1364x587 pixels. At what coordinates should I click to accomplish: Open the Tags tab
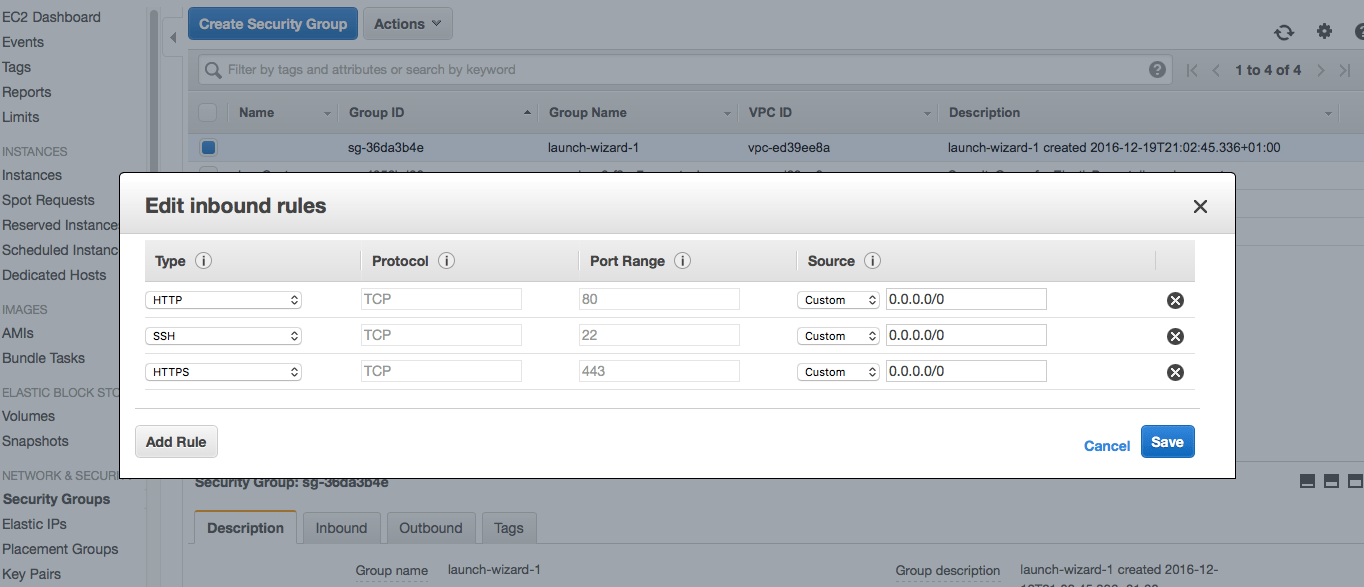[508, 528]
